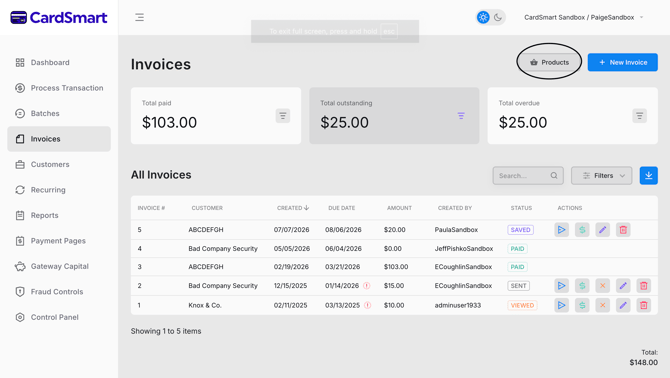Screen dimensions: 670x378
Task: Click overdue warning icon on invoice 2
Action: (x=367, y=286)
